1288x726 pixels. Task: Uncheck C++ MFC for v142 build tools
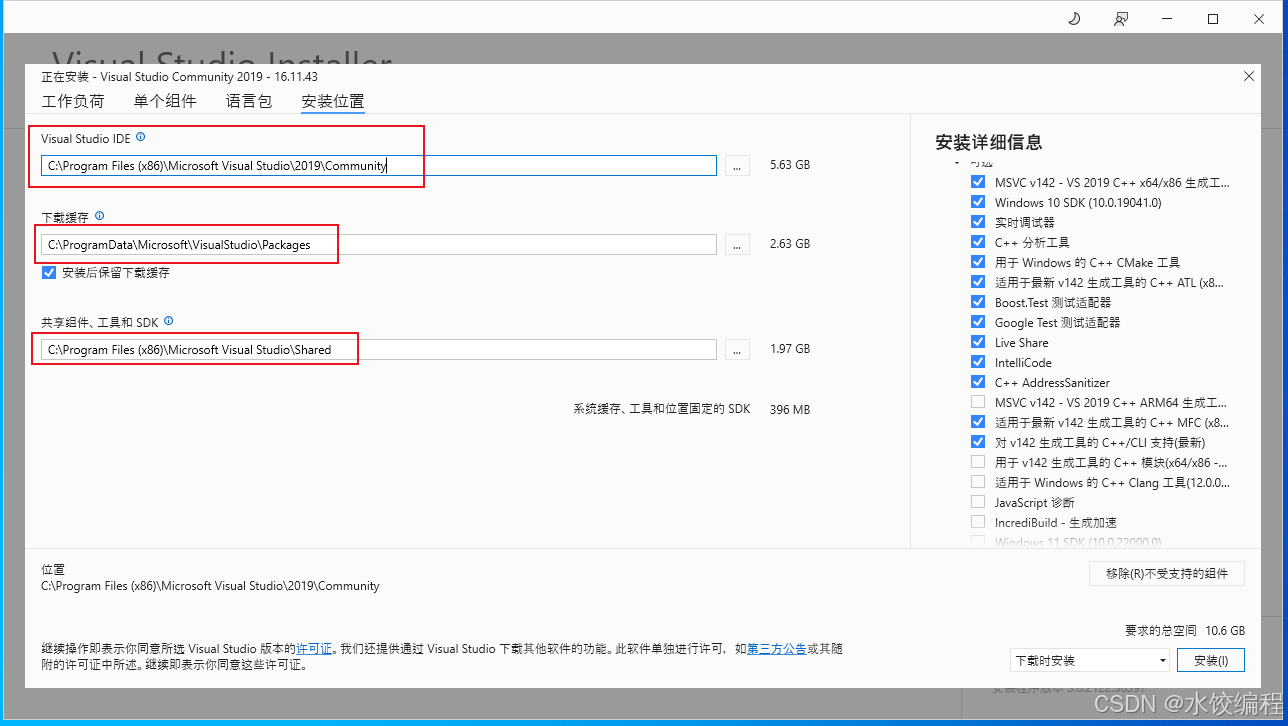(x=977, y=422)
